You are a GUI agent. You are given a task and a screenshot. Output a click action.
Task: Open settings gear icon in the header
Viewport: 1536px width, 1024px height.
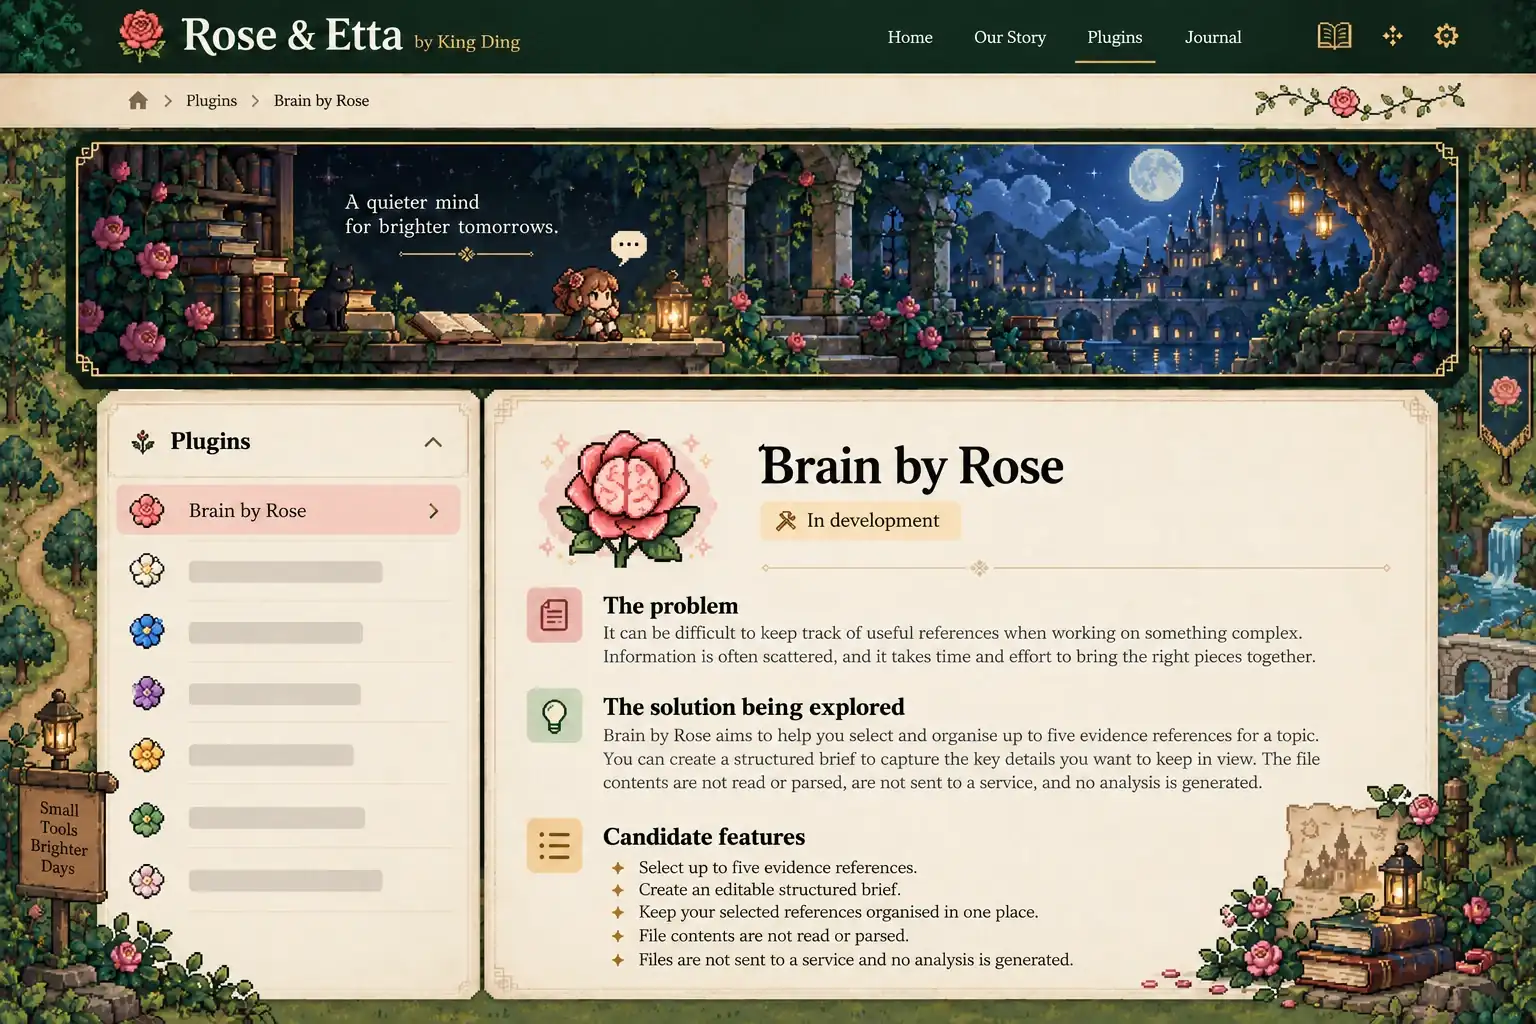tap(1446, 37)
